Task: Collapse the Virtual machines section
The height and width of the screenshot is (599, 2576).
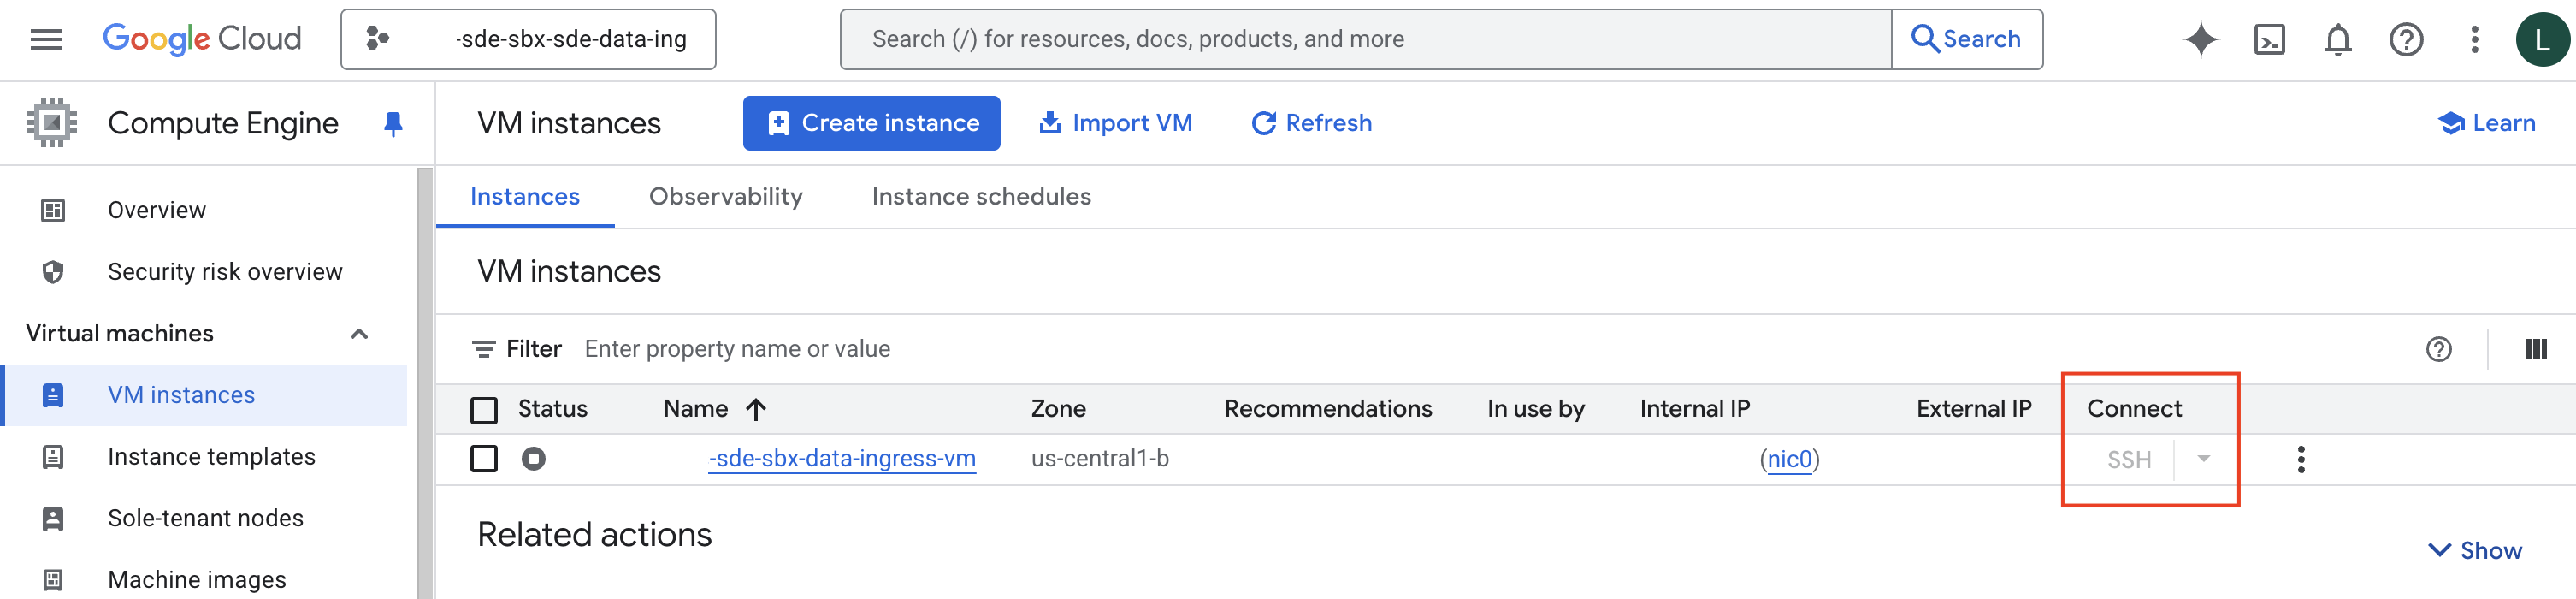Action: 359,333
